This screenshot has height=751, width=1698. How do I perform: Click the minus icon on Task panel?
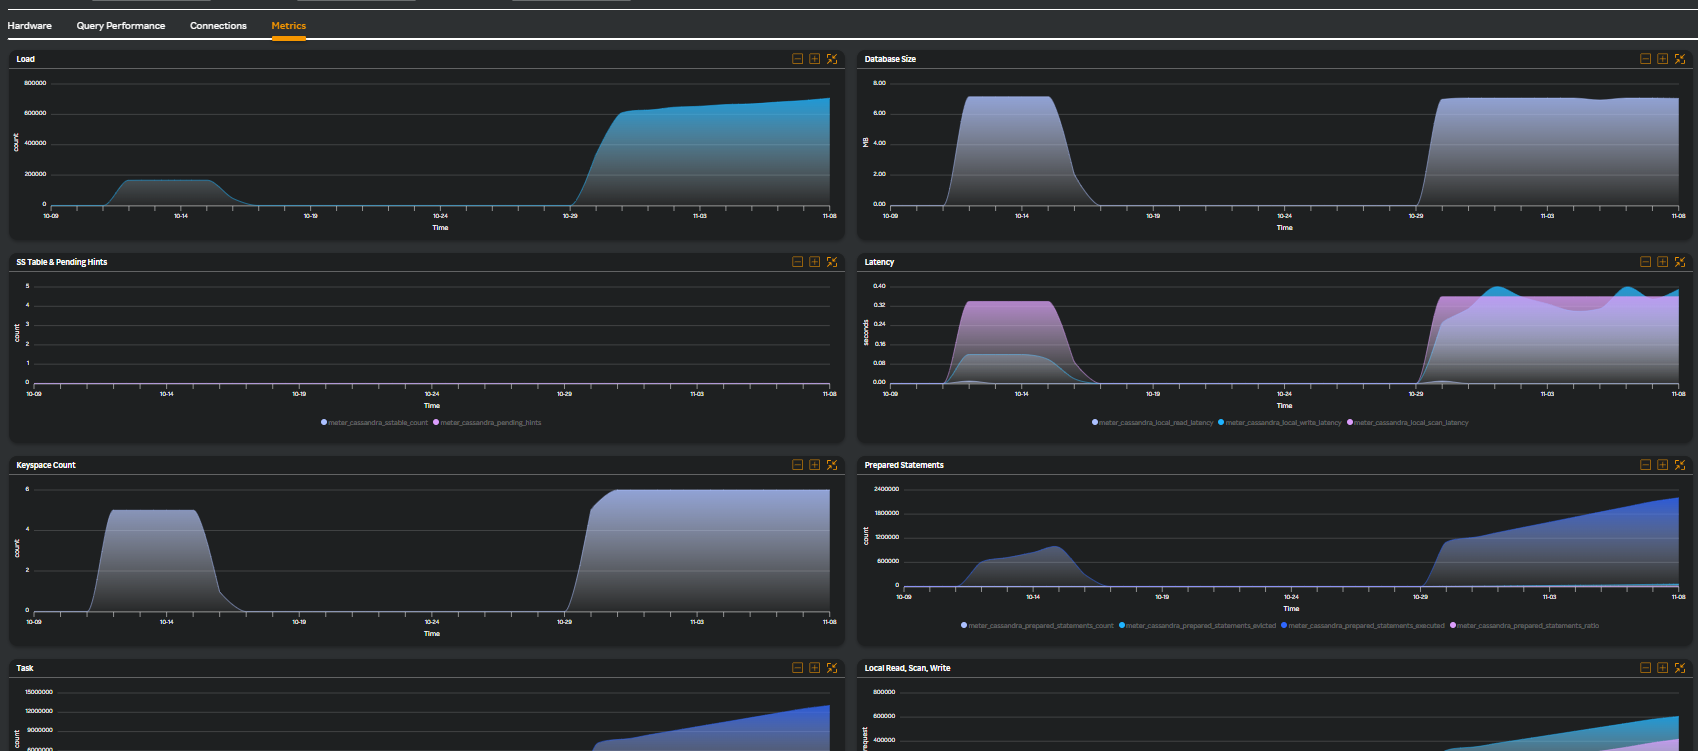pos(797,668)
